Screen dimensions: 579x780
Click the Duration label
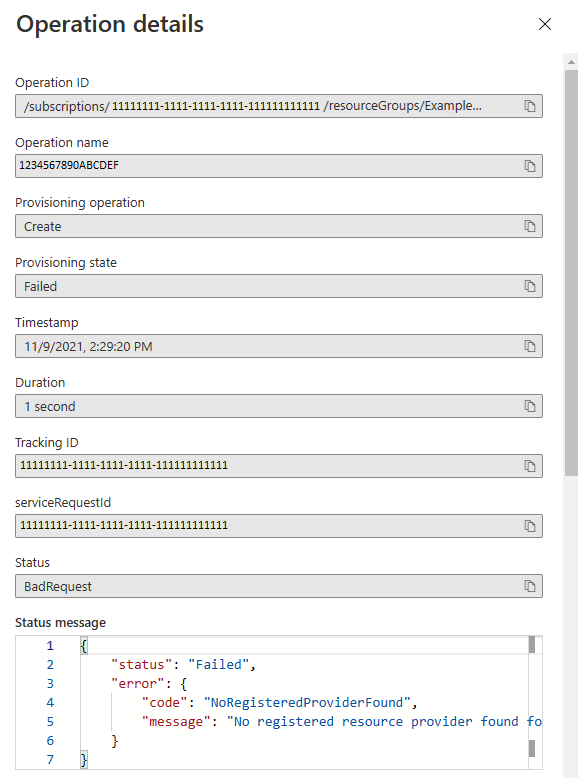[40, 383]
